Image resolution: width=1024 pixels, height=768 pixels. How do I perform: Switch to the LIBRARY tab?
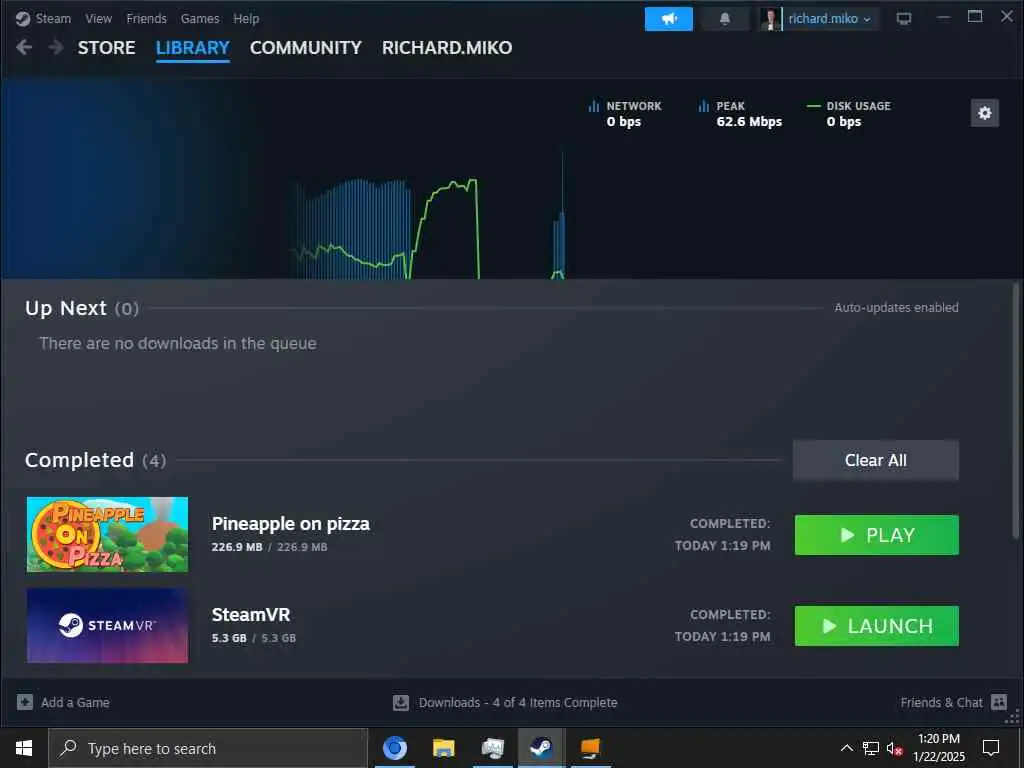[193, 48]
